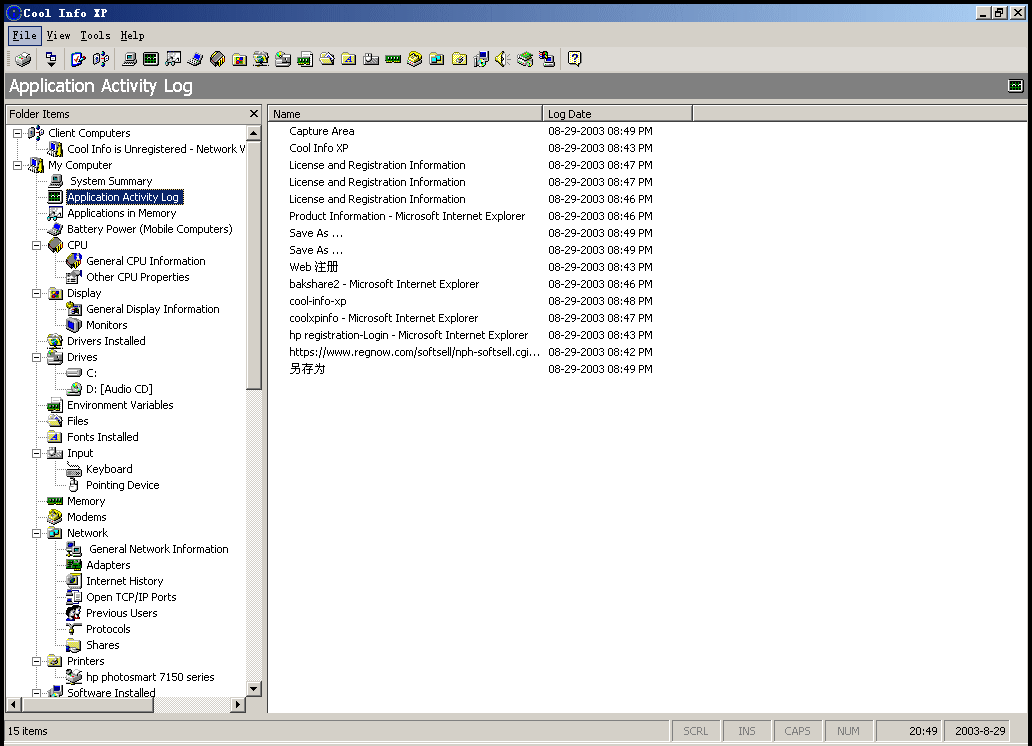Click the green Memory module toolbar icon
Viewport: 1032px width, 746px height.
(x=393, y=59)
